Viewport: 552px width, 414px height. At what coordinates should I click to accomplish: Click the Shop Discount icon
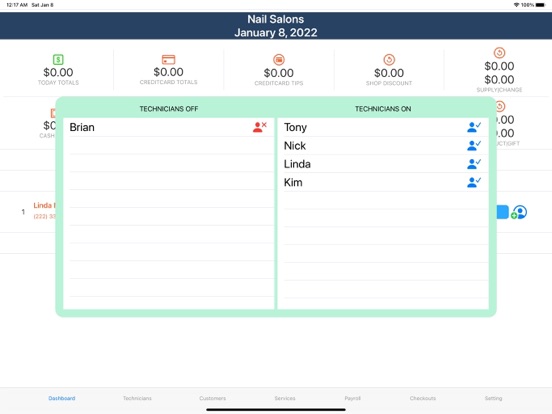pyautogui.click(x=389, y=59)
